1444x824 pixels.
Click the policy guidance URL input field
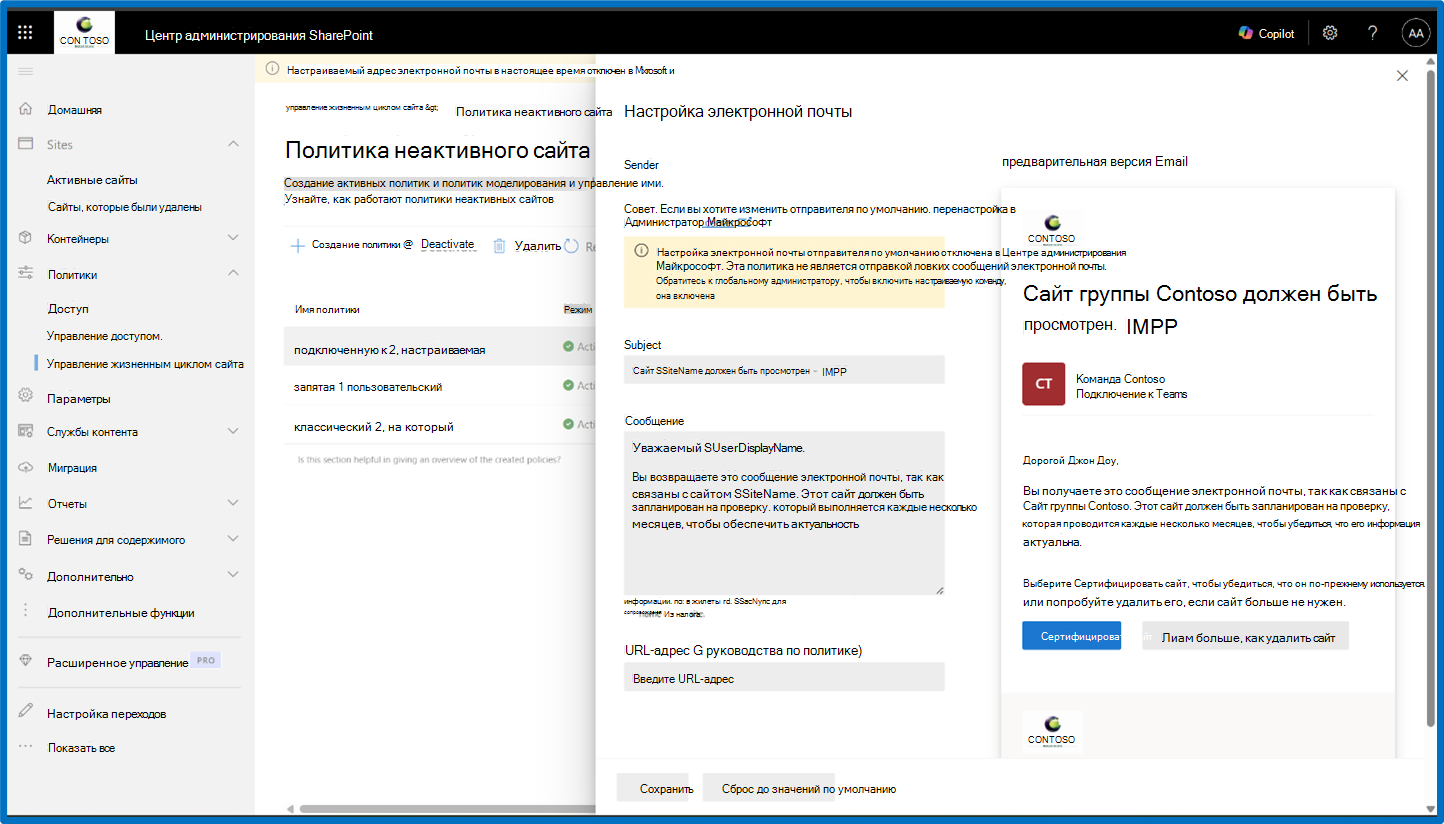[784, 677]
